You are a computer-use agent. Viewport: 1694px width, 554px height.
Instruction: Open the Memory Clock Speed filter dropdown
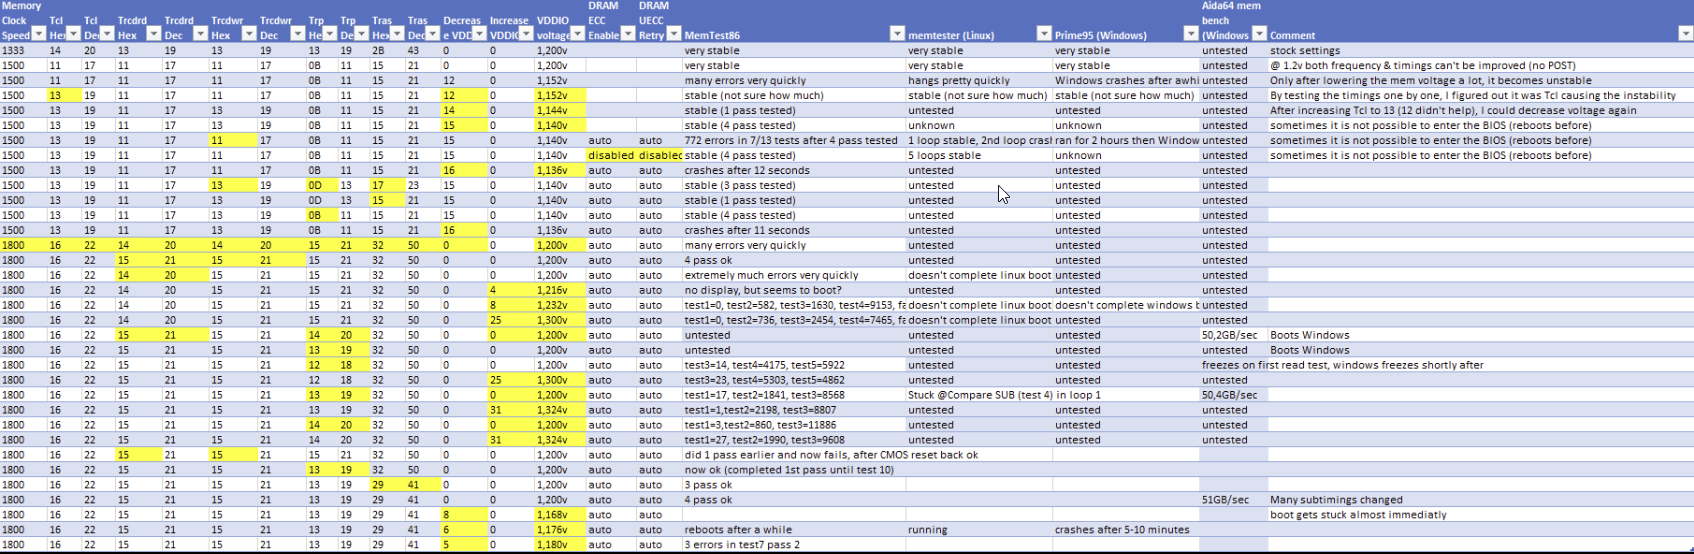pyautogui.click(x=39, y=34)
